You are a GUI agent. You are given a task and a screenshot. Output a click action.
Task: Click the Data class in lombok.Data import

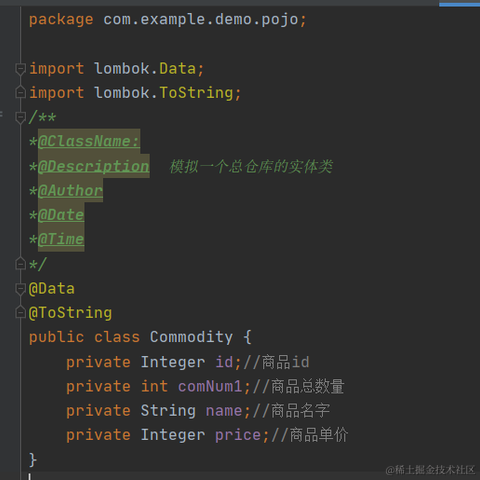coord(177,69)
